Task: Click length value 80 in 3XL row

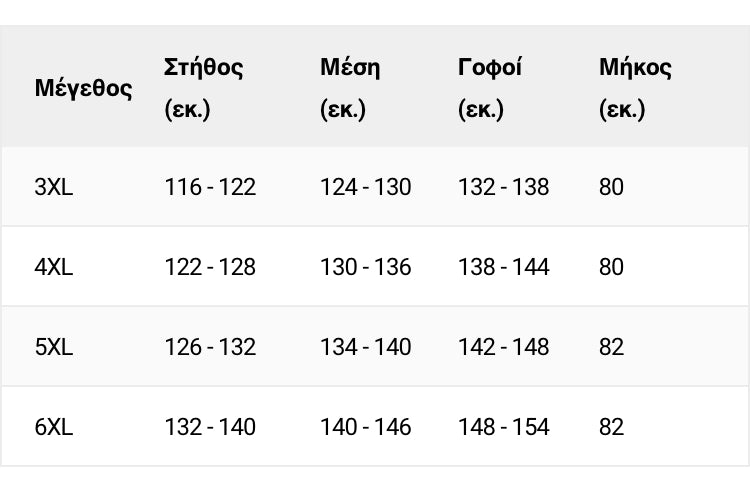Action: pos(611,187)
